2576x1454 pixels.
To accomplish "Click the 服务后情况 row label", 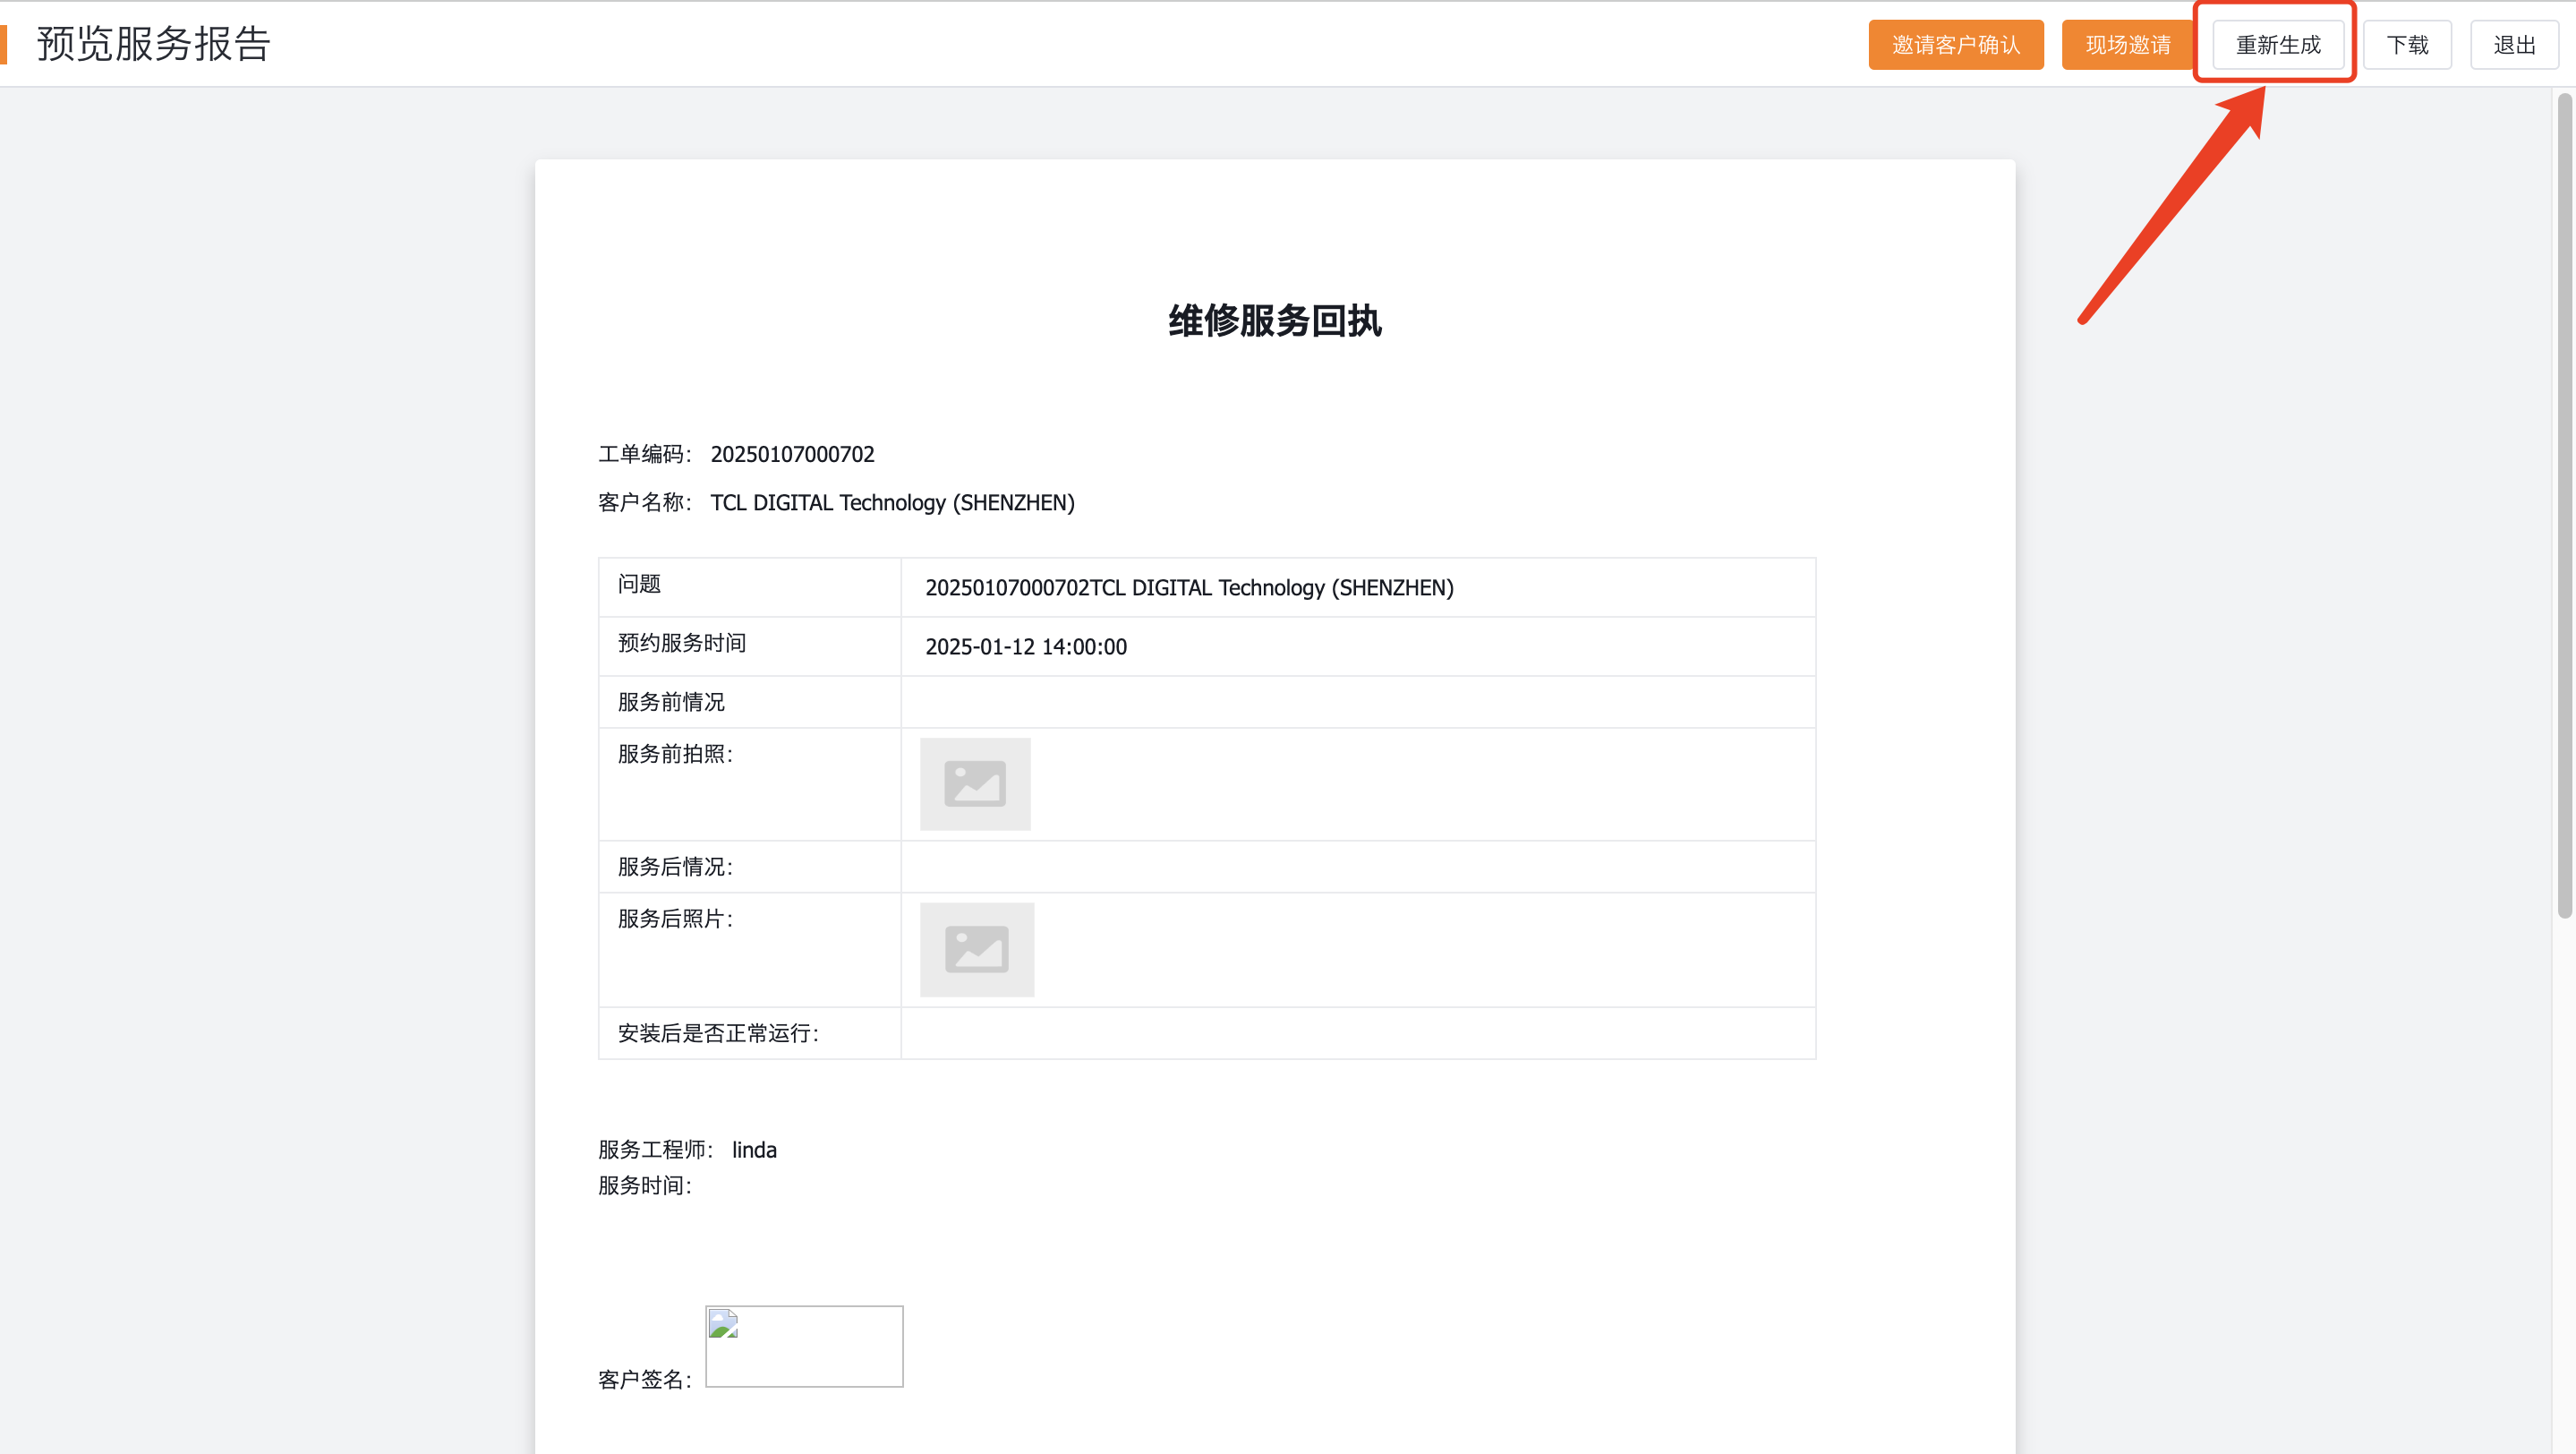I will point(675,867).
